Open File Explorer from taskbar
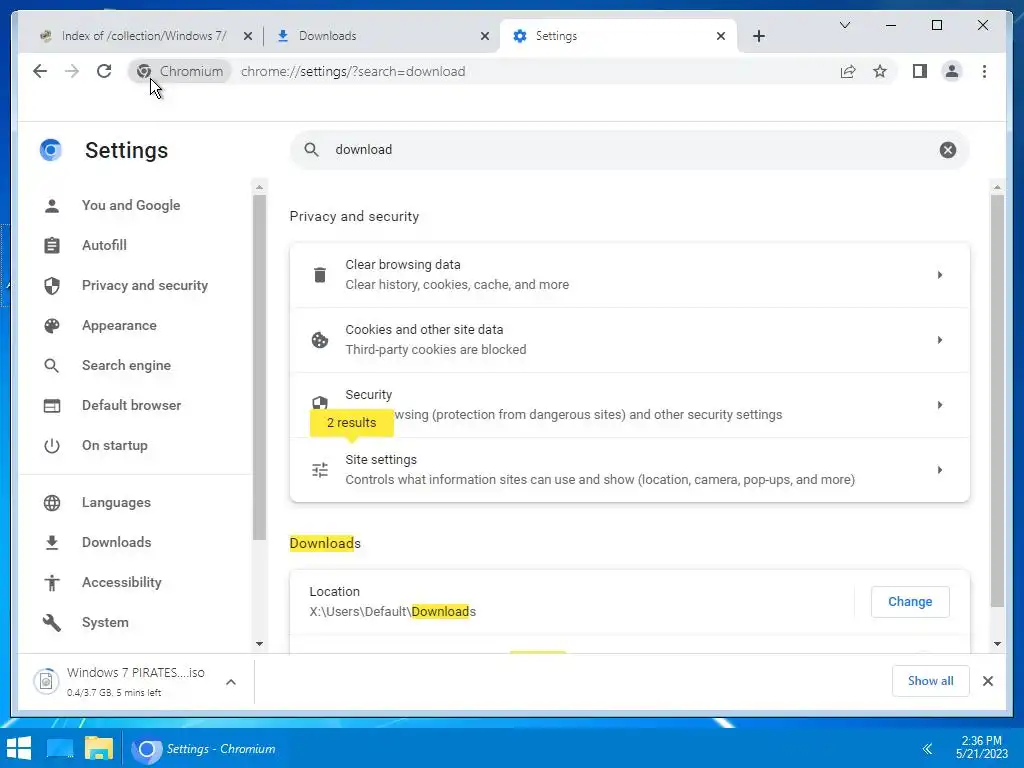This screenshot has height=768, width=1024. pyautogui.click(x=99, y=748)
